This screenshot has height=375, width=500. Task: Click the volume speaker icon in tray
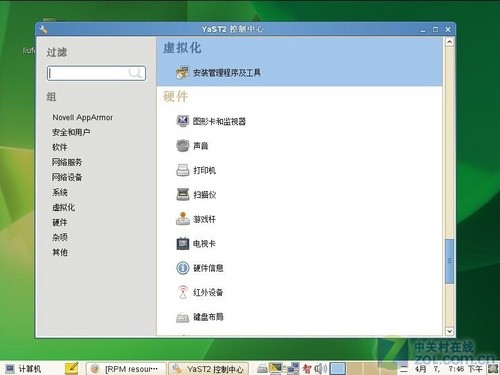(320, 369)
